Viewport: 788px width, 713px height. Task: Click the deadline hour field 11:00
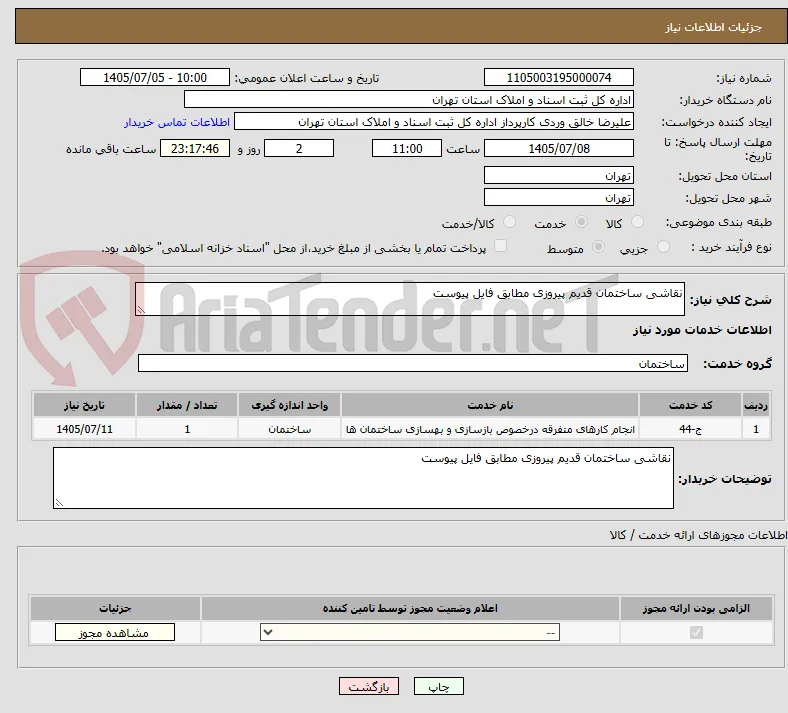click(x=407, y=148)
